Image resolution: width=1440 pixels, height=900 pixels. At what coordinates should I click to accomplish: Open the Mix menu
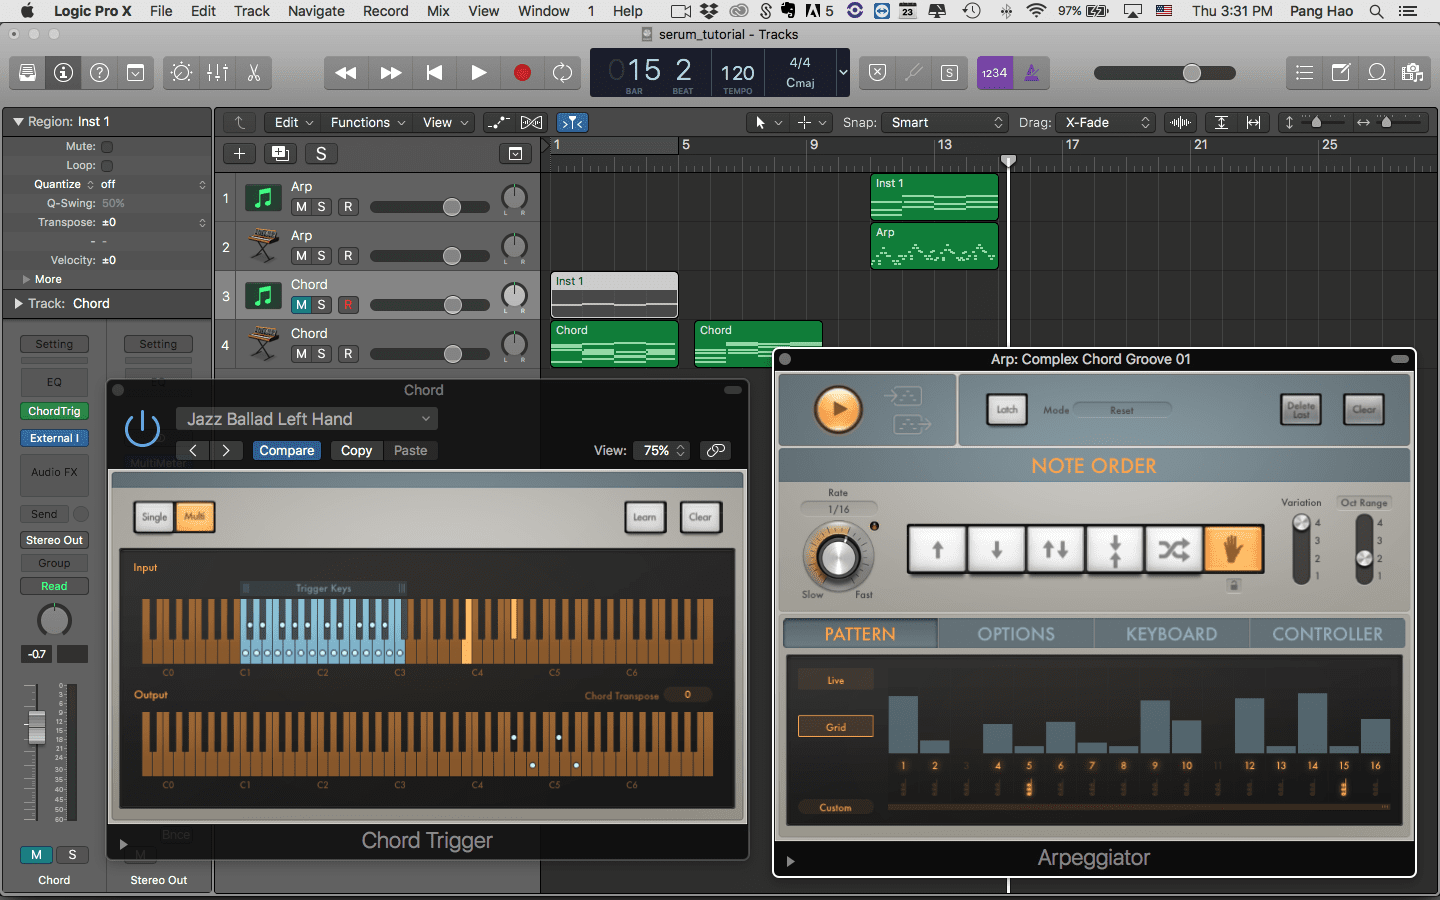click(438, 11)
